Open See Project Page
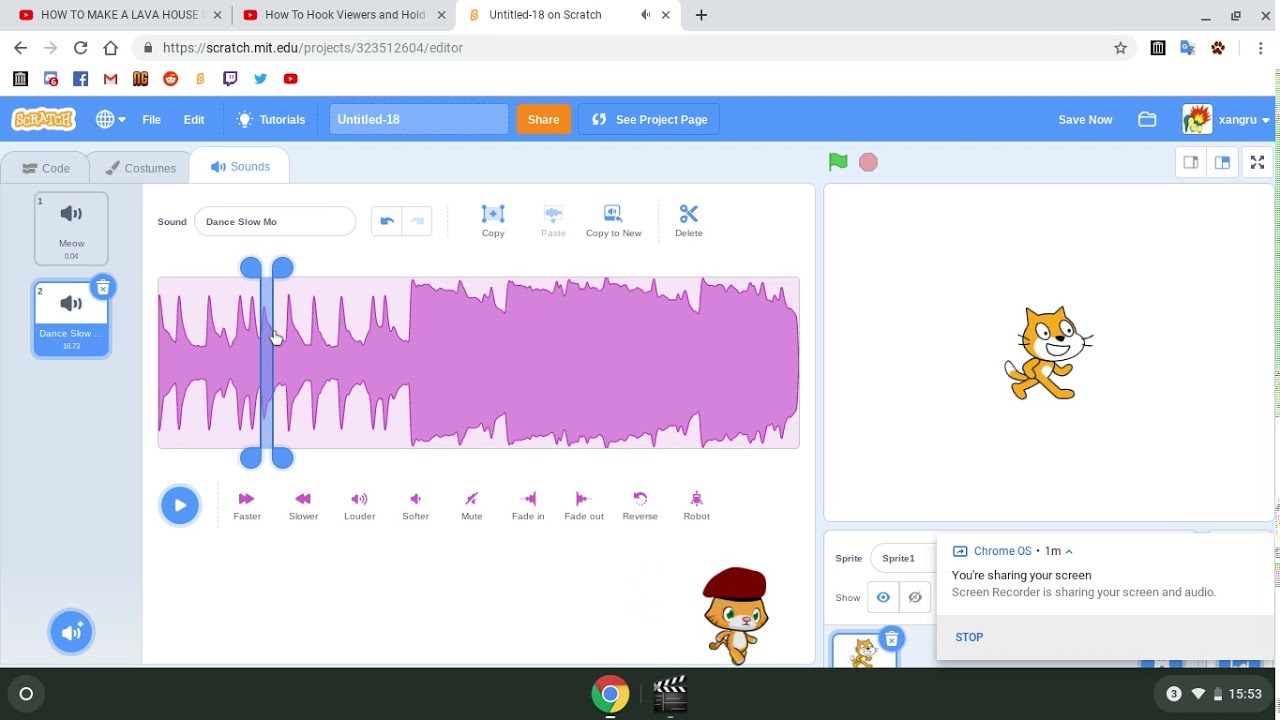The width and height of the screenshot is (1280, 720). [x=649, y=119]
